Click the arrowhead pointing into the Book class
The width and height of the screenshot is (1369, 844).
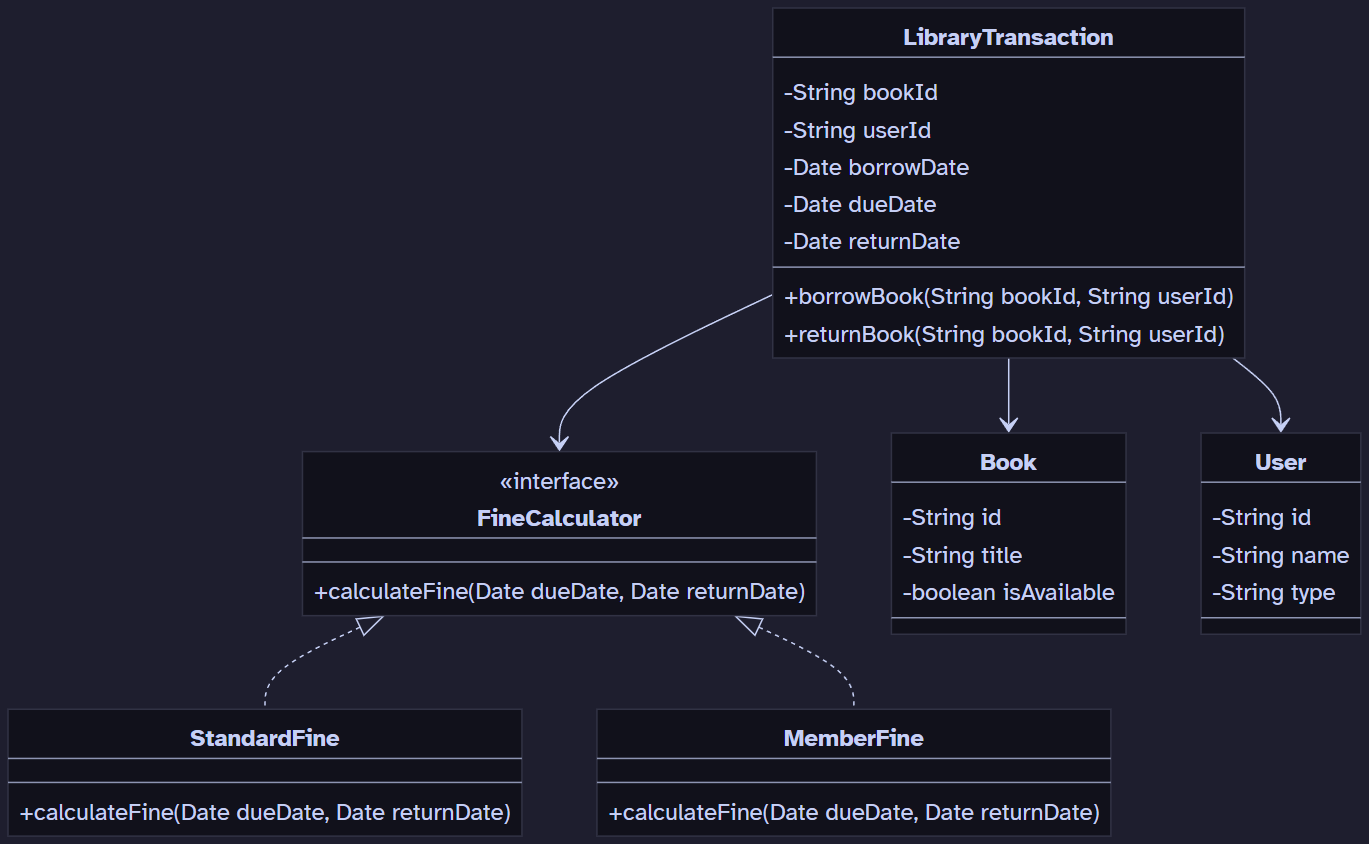tap(1008, 424)
